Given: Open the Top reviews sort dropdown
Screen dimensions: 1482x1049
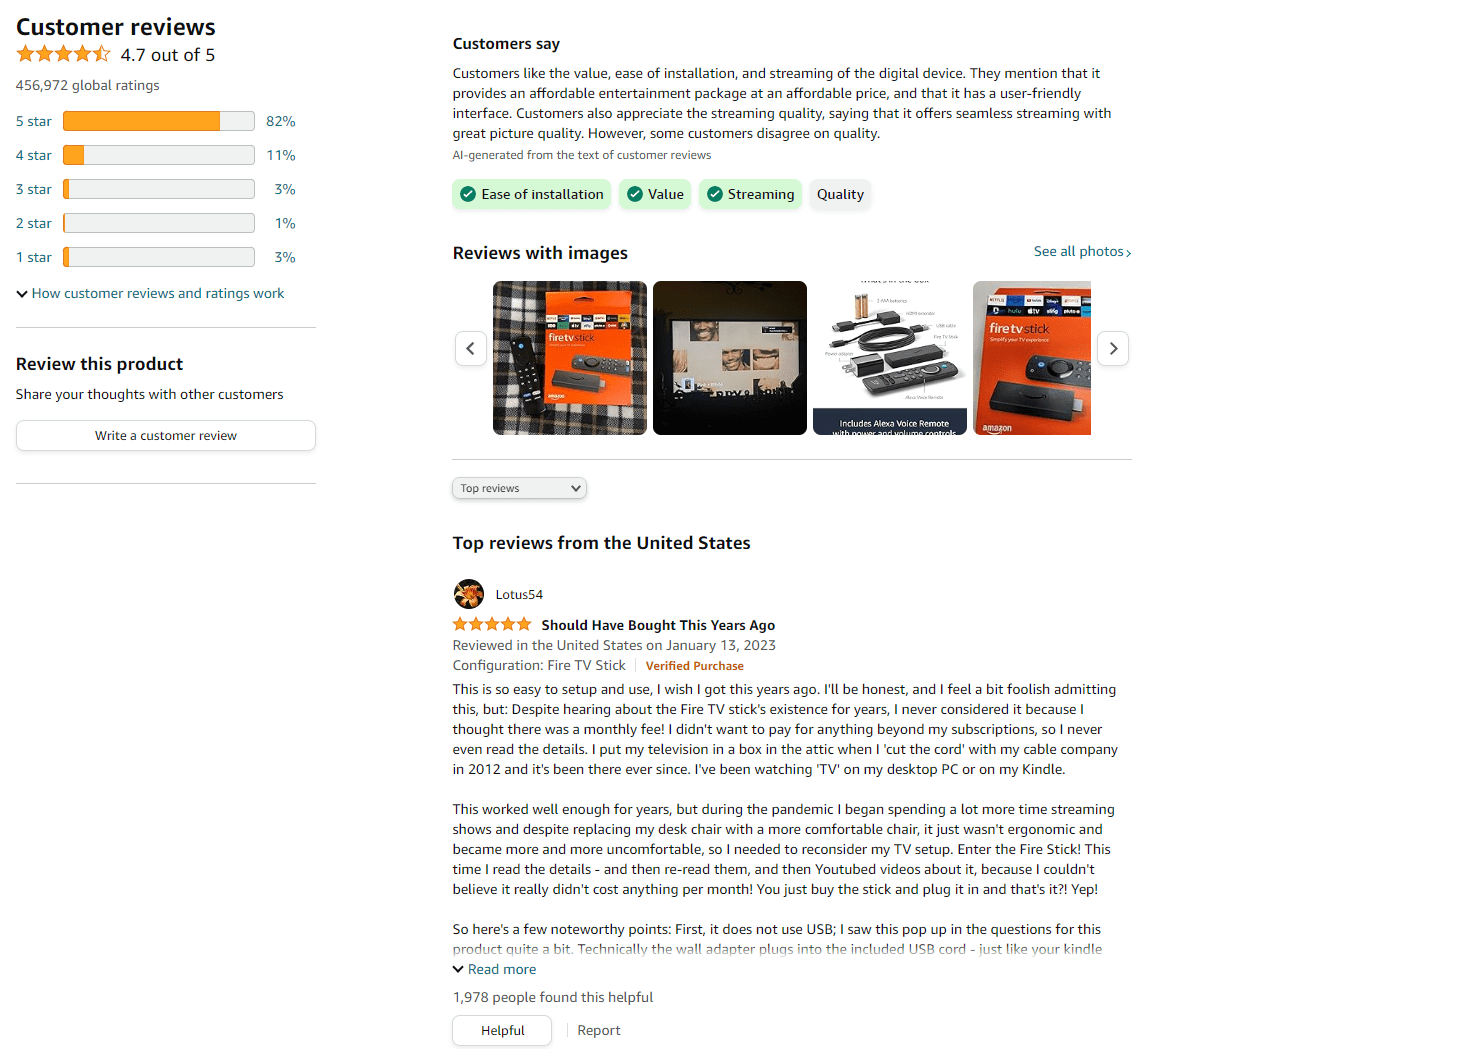Looking at the screenshot, I should (519, 488).
